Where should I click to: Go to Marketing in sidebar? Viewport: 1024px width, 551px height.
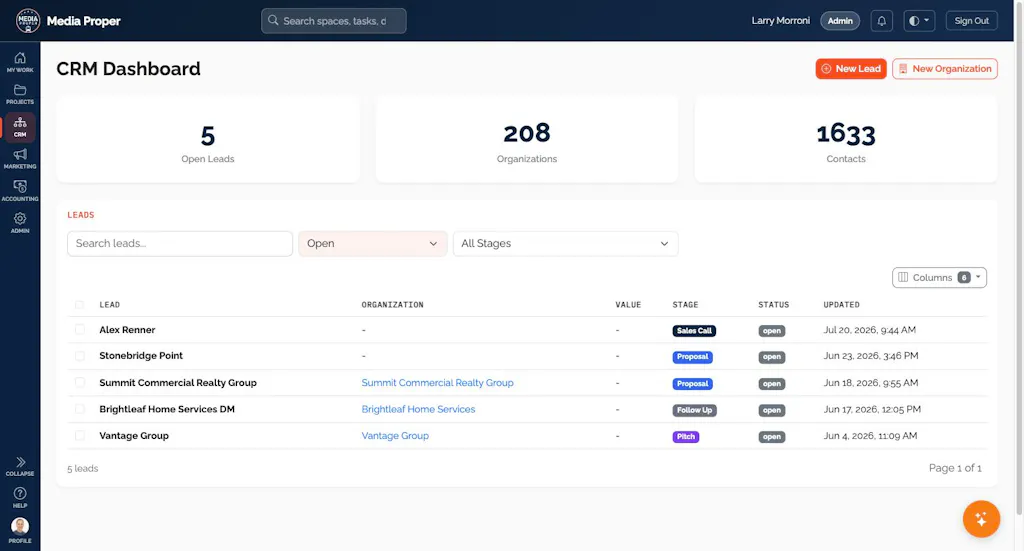20,159
